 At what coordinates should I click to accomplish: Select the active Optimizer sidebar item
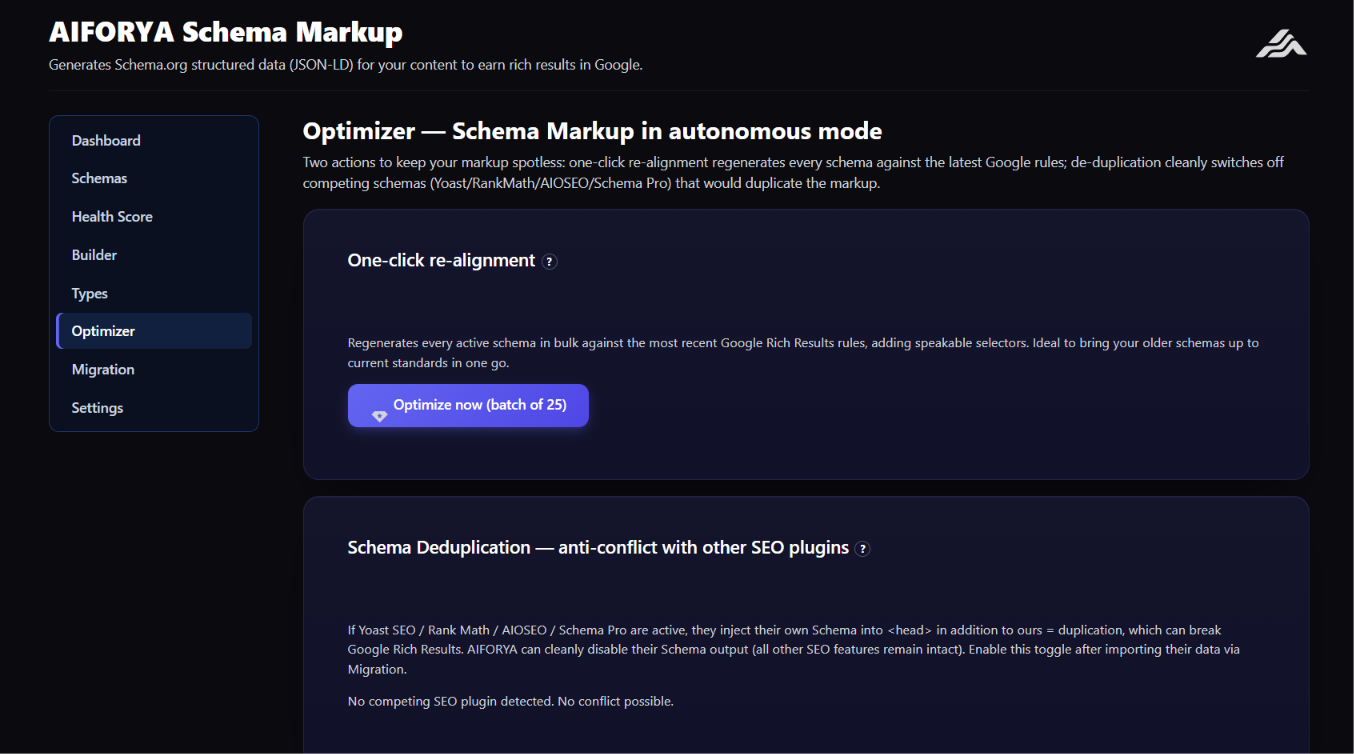154,331
